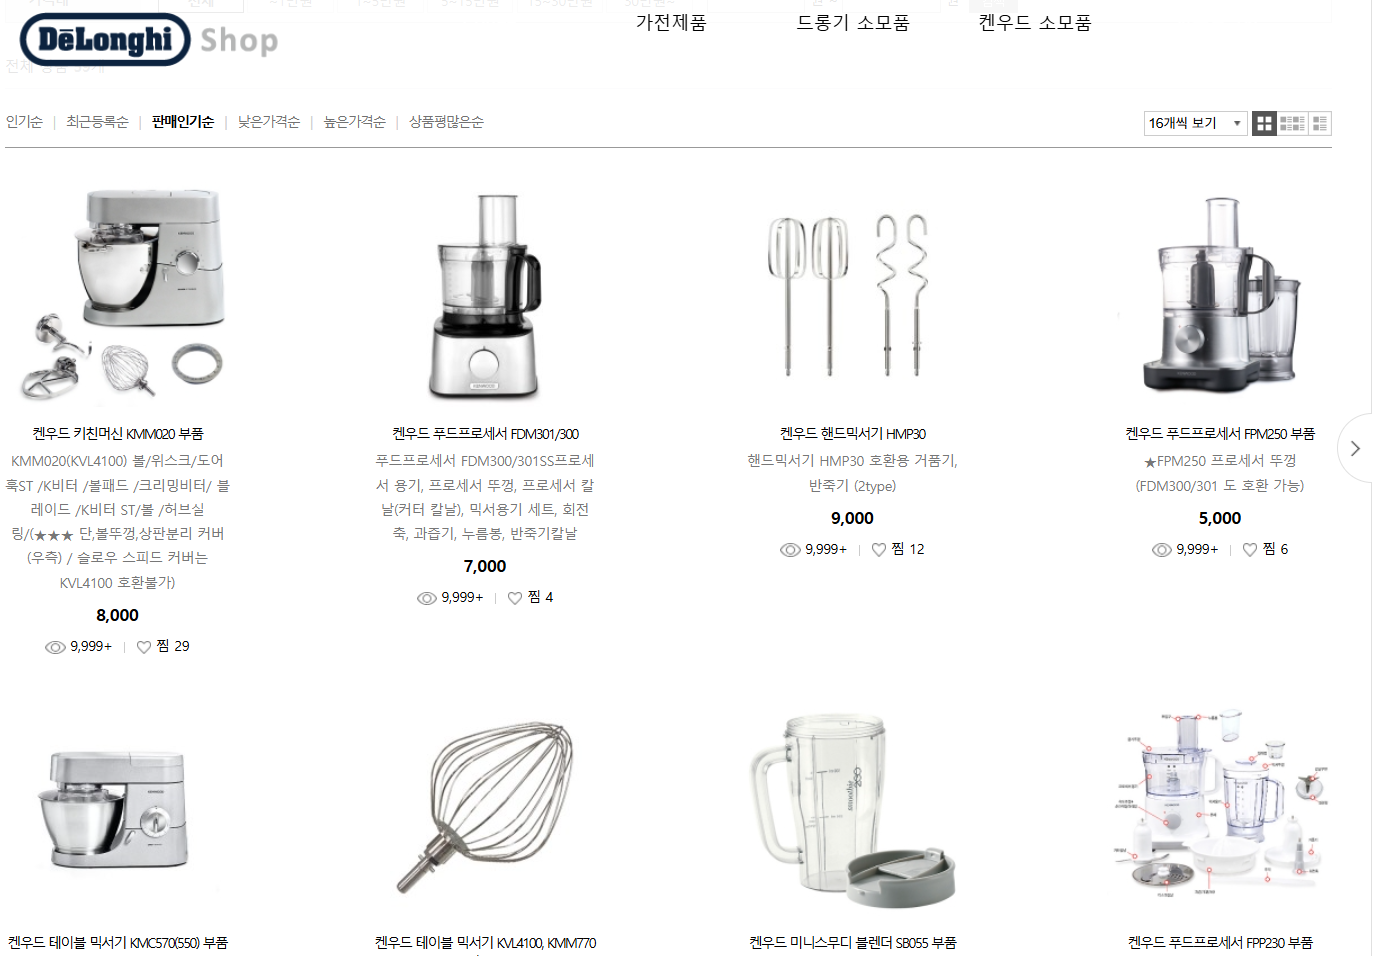Viewport: 1375px width, 956px height.
Task: Open the 드롱기 소모품 menu item
Action: [853, 23]
